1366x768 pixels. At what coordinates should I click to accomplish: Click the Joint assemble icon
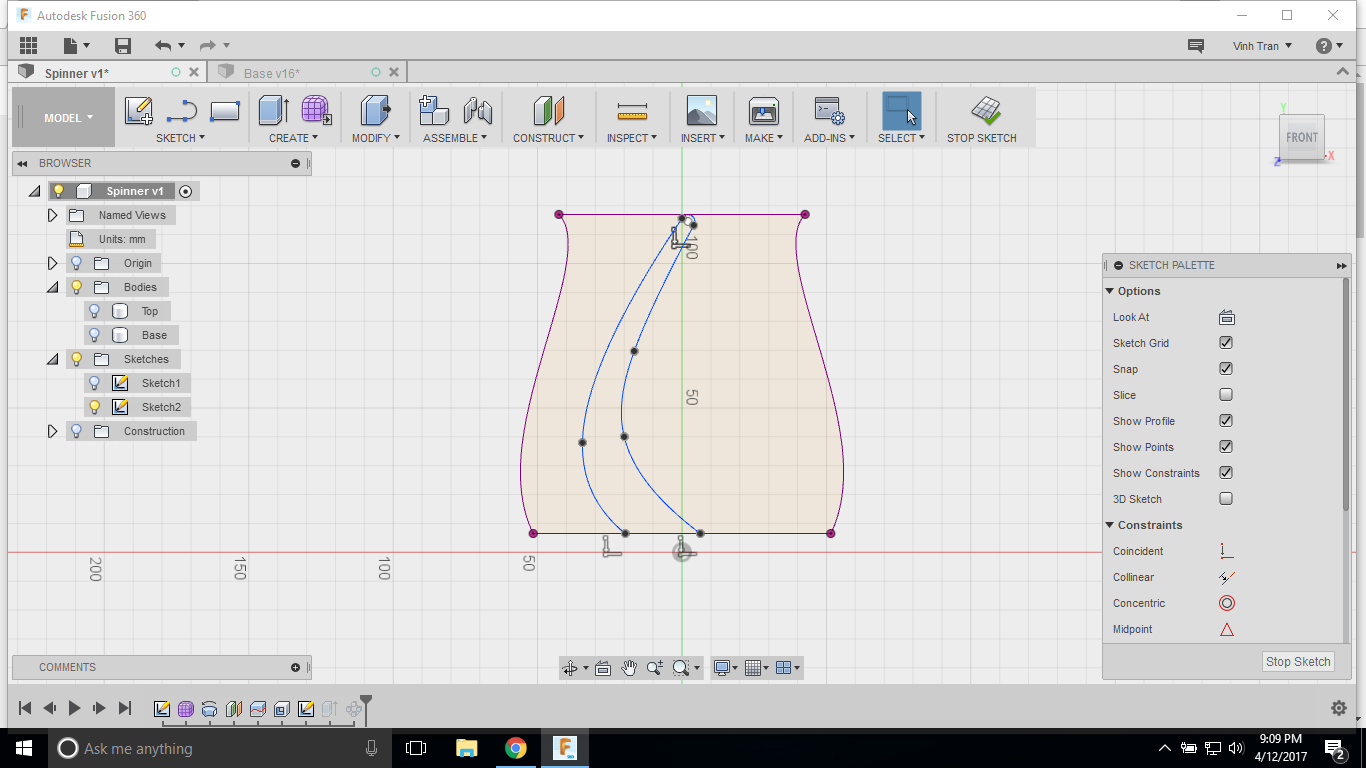[478, 111]
